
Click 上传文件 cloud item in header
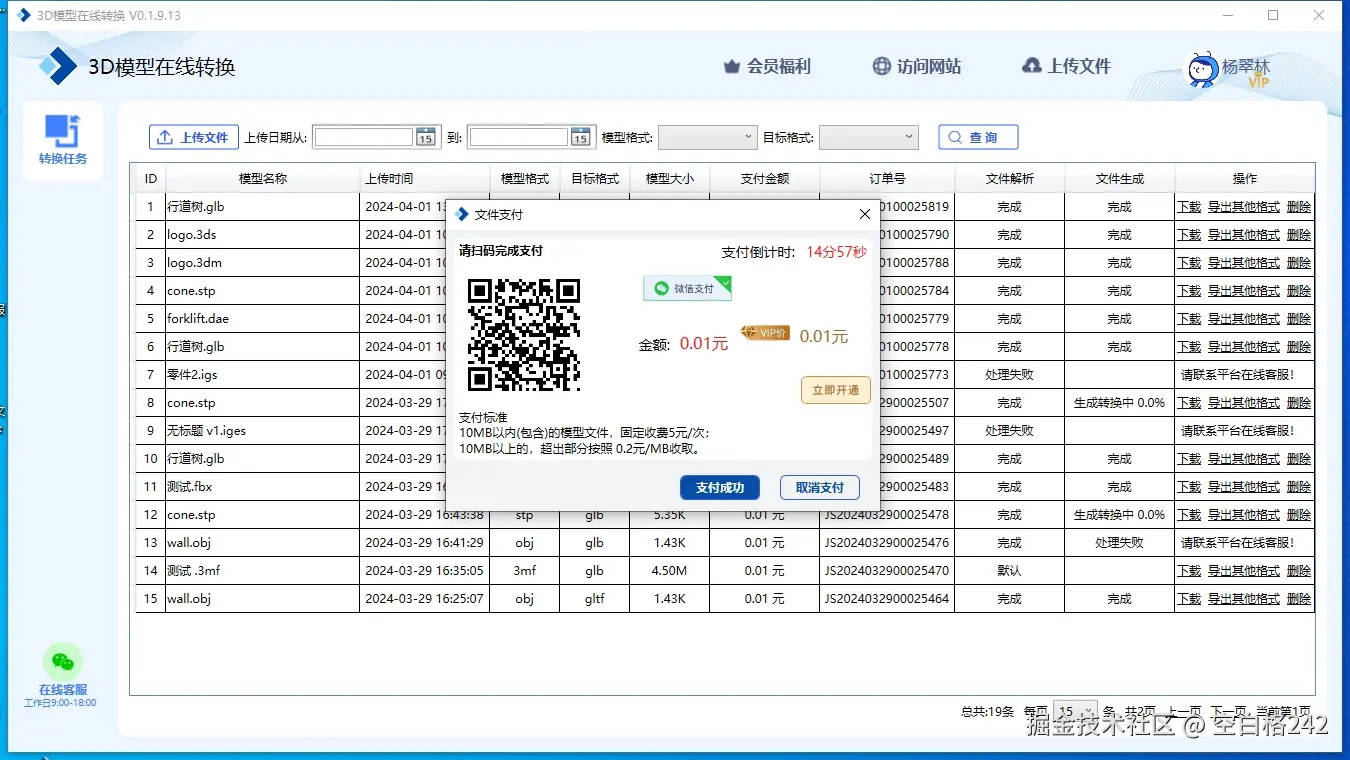point(1066,67)
